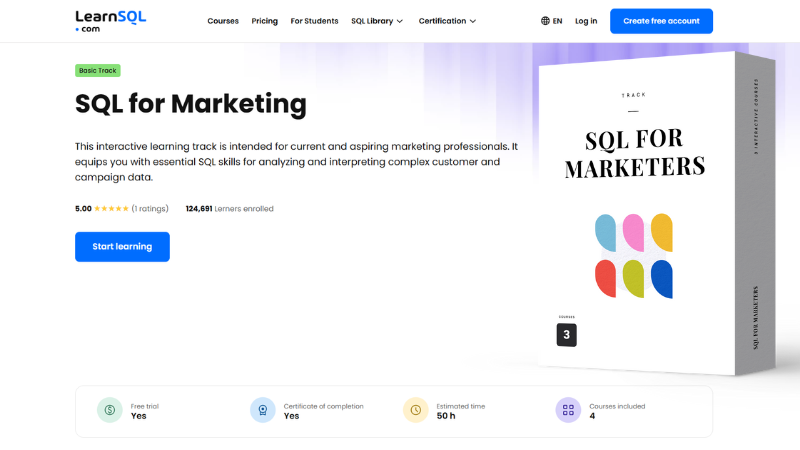Open the For Students menu item

(x=314, y=21)
